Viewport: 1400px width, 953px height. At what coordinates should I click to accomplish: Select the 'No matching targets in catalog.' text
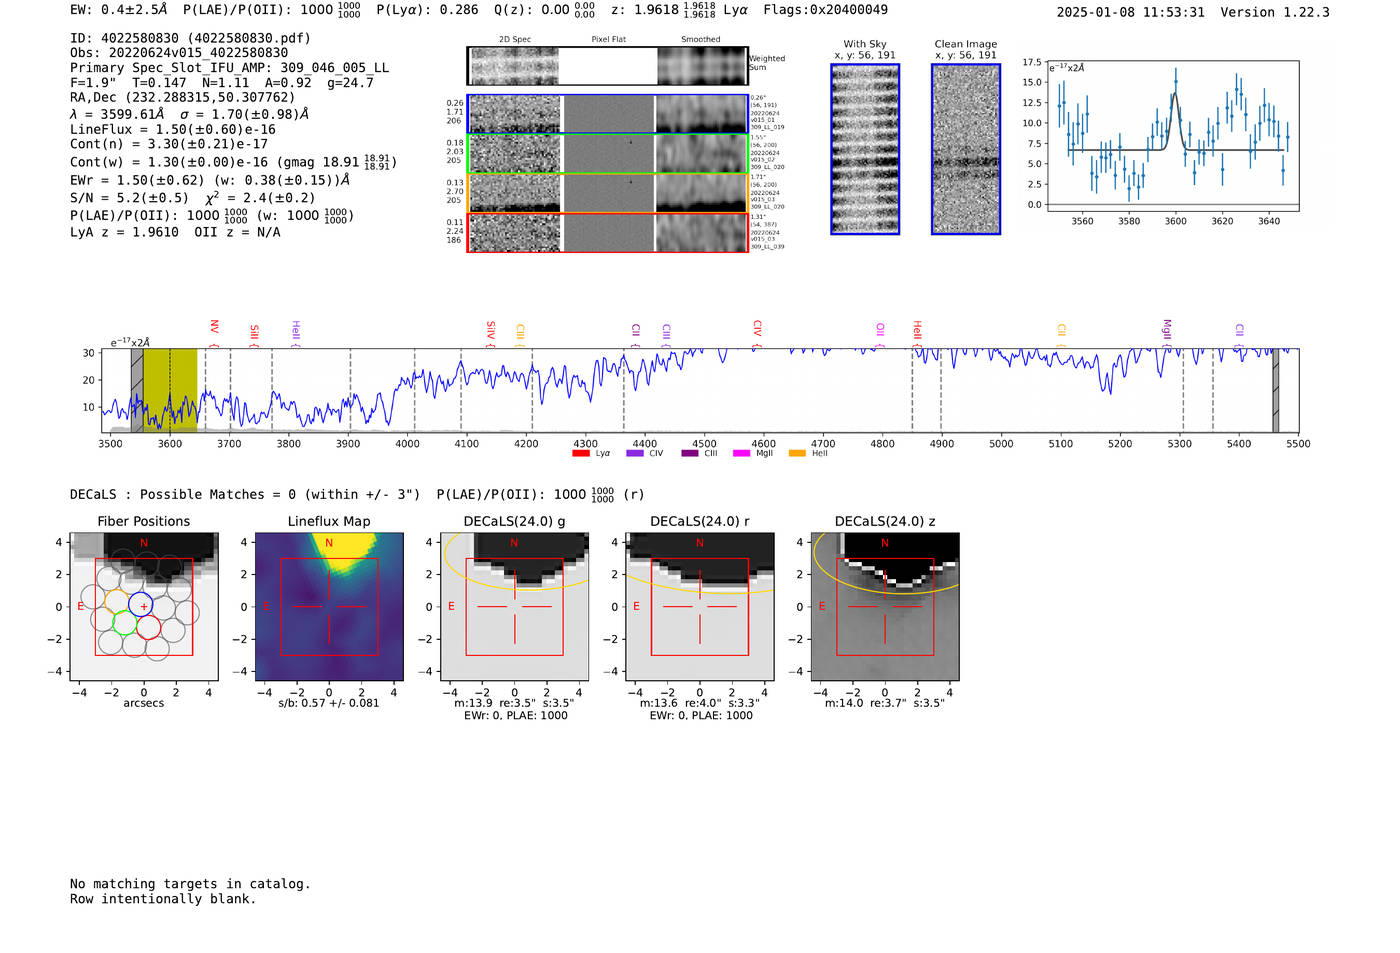[190, 884]
